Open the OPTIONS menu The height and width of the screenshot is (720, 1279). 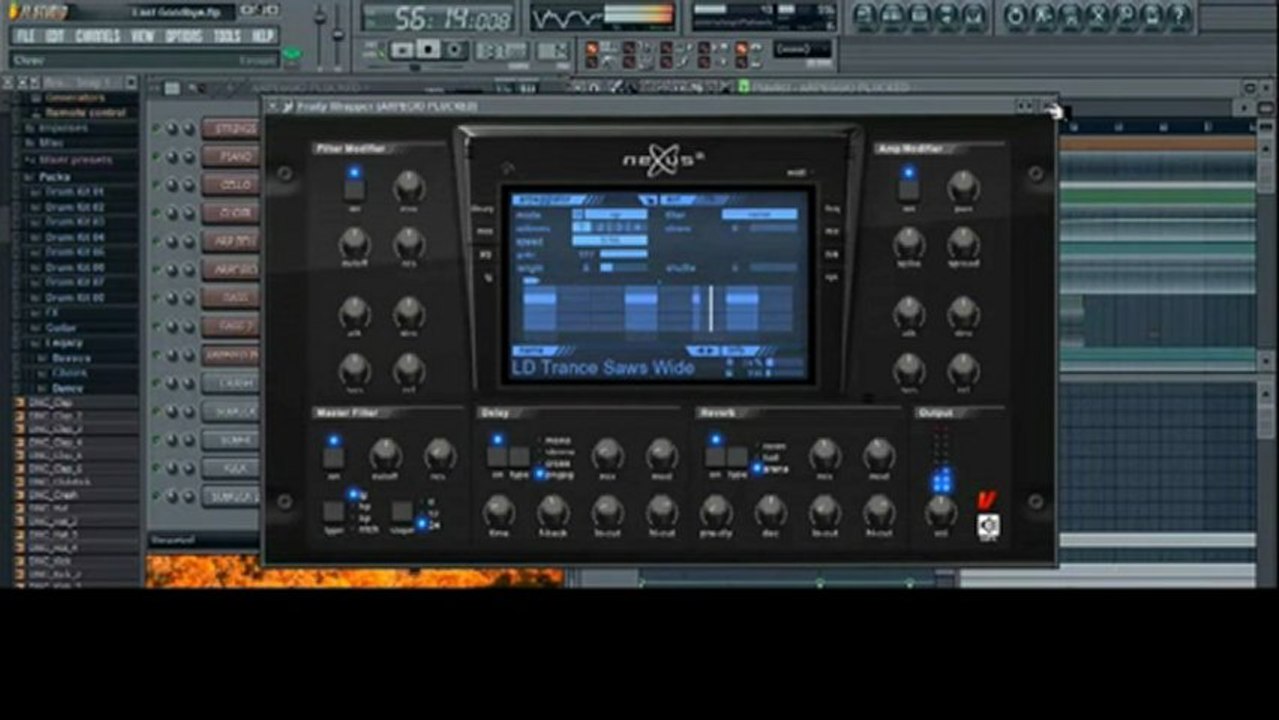click(x=184, y=36)
